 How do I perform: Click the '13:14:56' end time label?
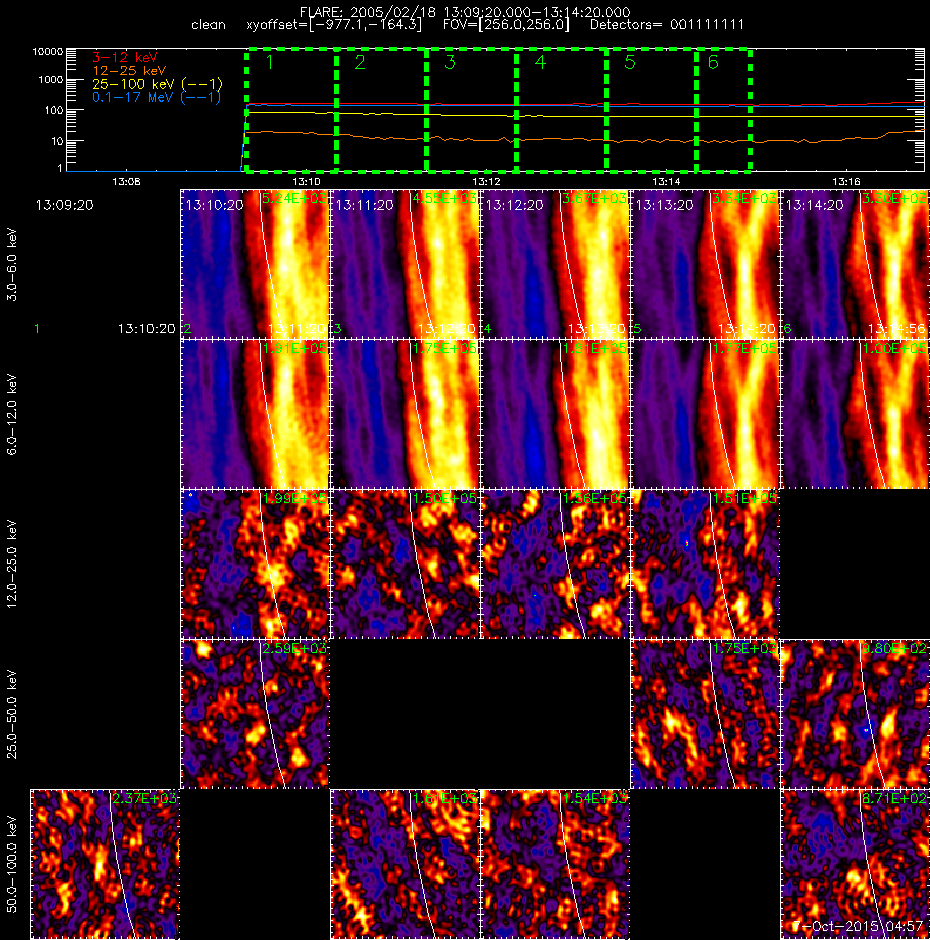896,329
